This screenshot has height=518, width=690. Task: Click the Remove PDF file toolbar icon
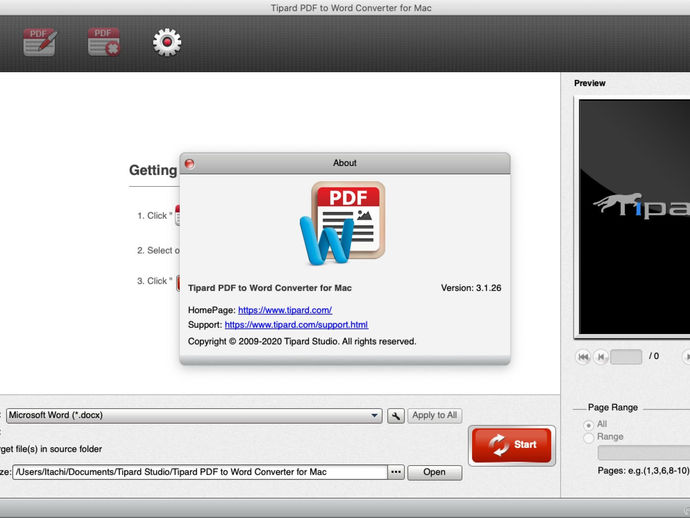pyautogui.click(x=104, y=42)
